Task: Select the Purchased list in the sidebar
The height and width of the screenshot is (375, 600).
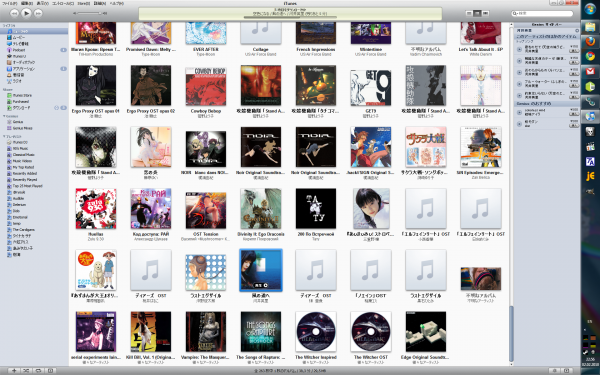Action: pyautogui.click(x=21, y=101)
